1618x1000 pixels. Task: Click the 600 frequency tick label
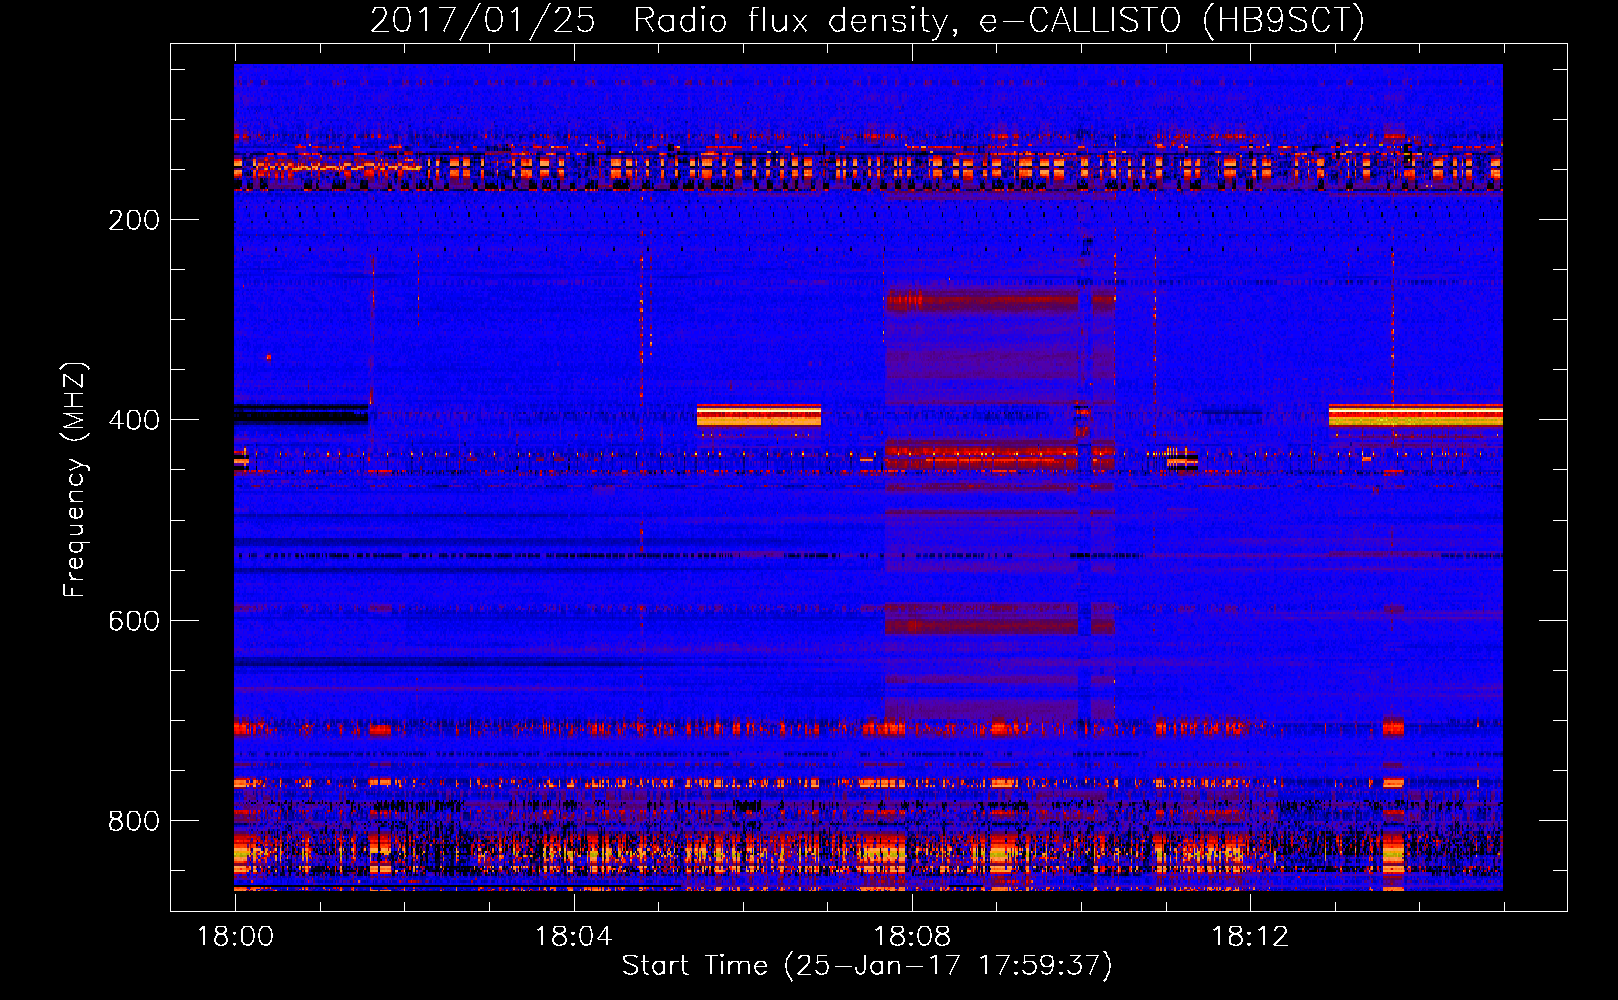[x=134, y=621]
